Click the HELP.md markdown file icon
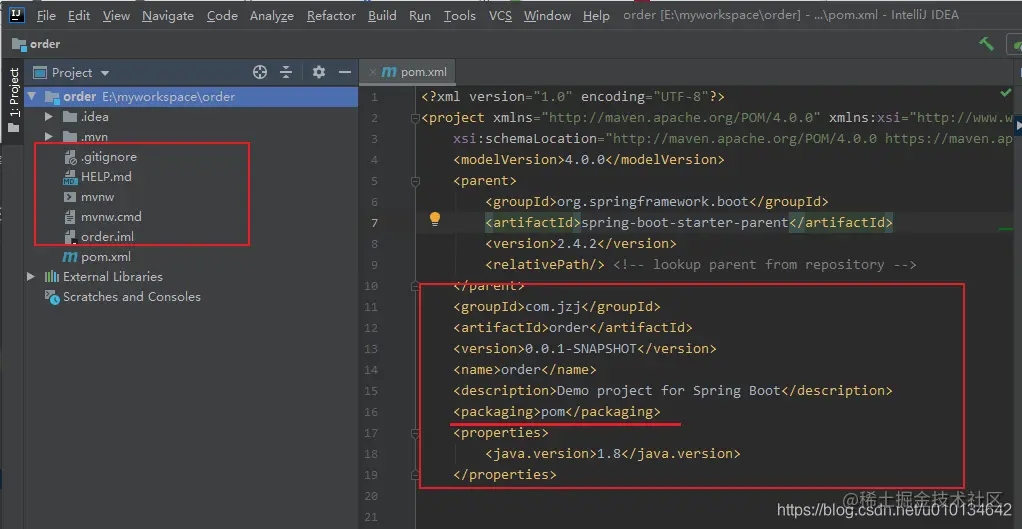Viewport: 1022px width, 529px height. (x=70, y=177)
